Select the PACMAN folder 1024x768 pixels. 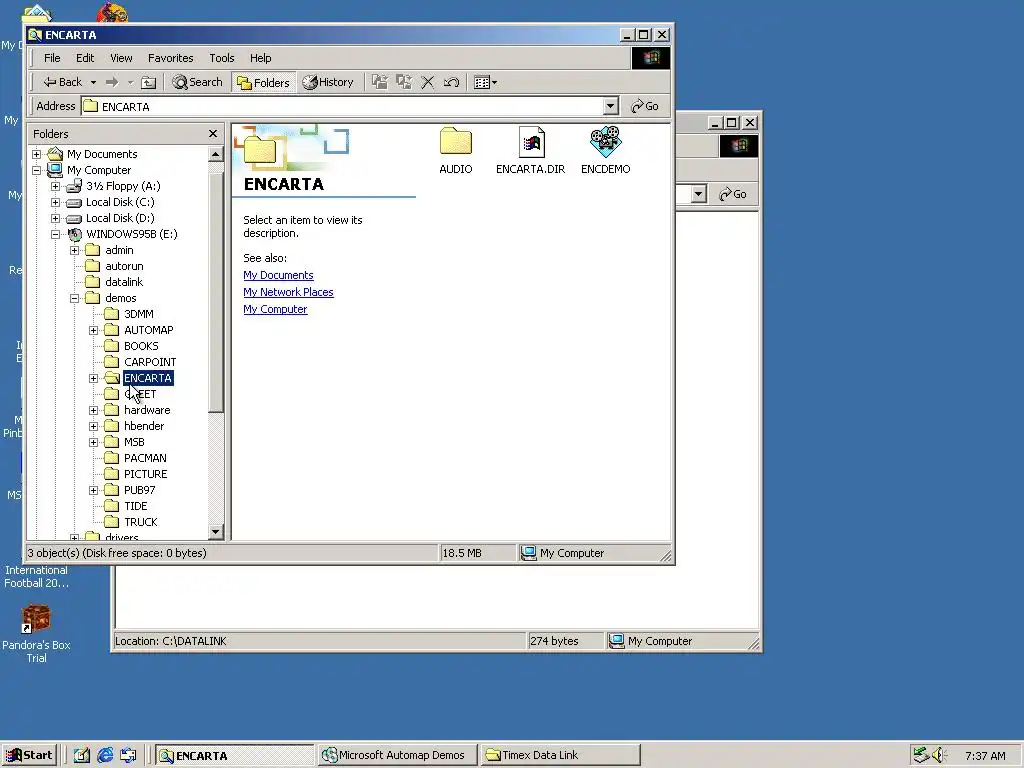(145, 458)
